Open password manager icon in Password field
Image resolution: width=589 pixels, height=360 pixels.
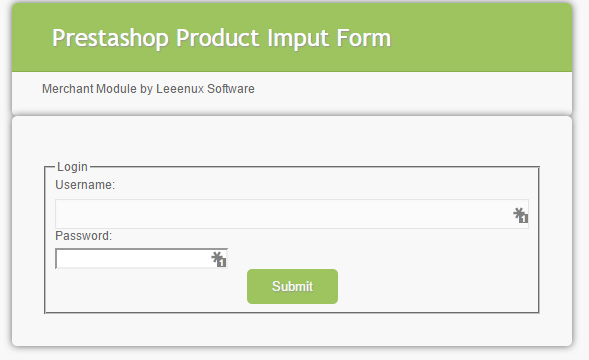(x=219, y=259)
